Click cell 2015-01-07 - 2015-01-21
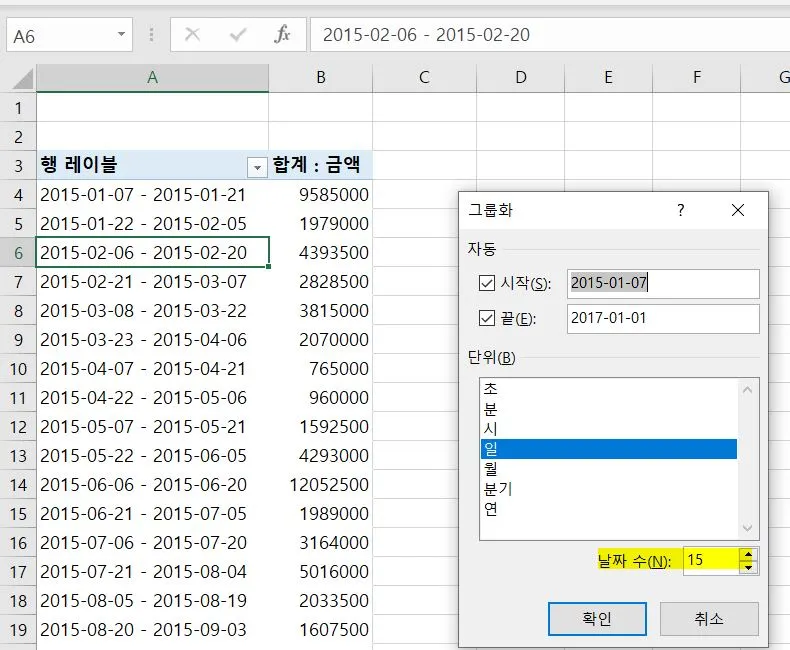The image size is (790, 650). point(153,195)
